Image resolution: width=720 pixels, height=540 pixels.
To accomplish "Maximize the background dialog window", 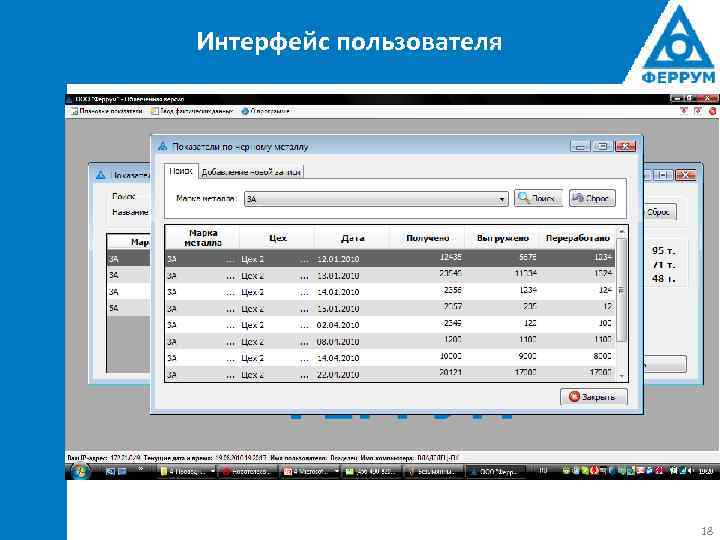I will coord(663,175).
